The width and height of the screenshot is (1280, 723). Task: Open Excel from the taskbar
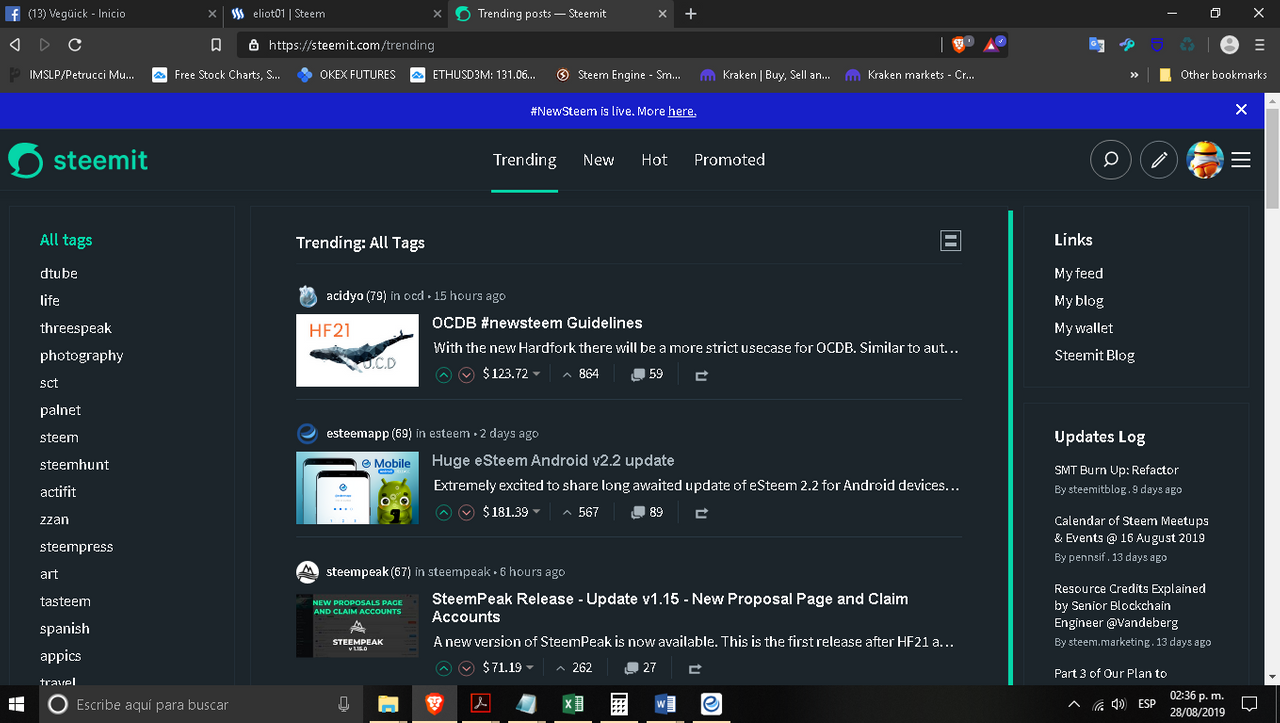pos(573,704)
